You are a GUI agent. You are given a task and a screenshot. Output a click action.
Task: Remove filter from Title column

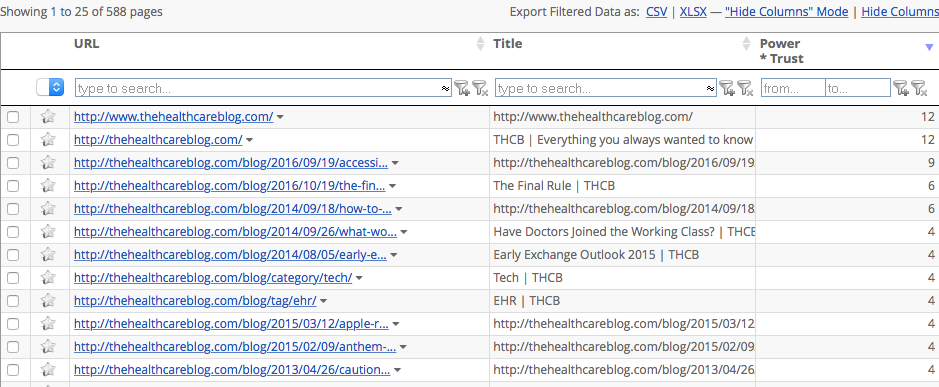point(744,89)
